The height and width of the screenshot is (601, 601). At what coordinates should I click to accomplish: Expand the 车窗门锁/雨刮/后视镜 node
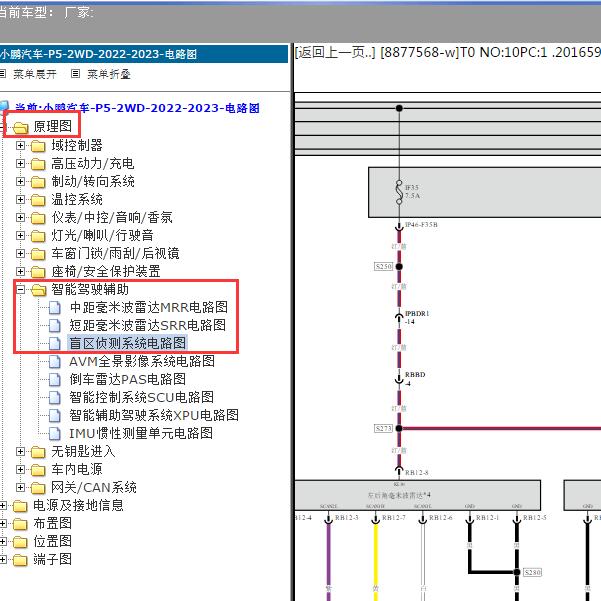click(20, 254)
